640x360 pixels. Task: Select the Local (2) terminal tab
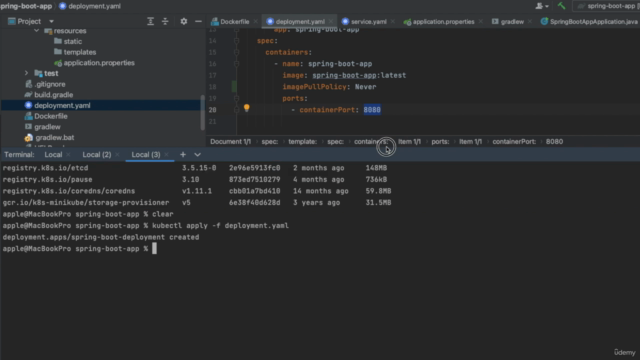97,154
